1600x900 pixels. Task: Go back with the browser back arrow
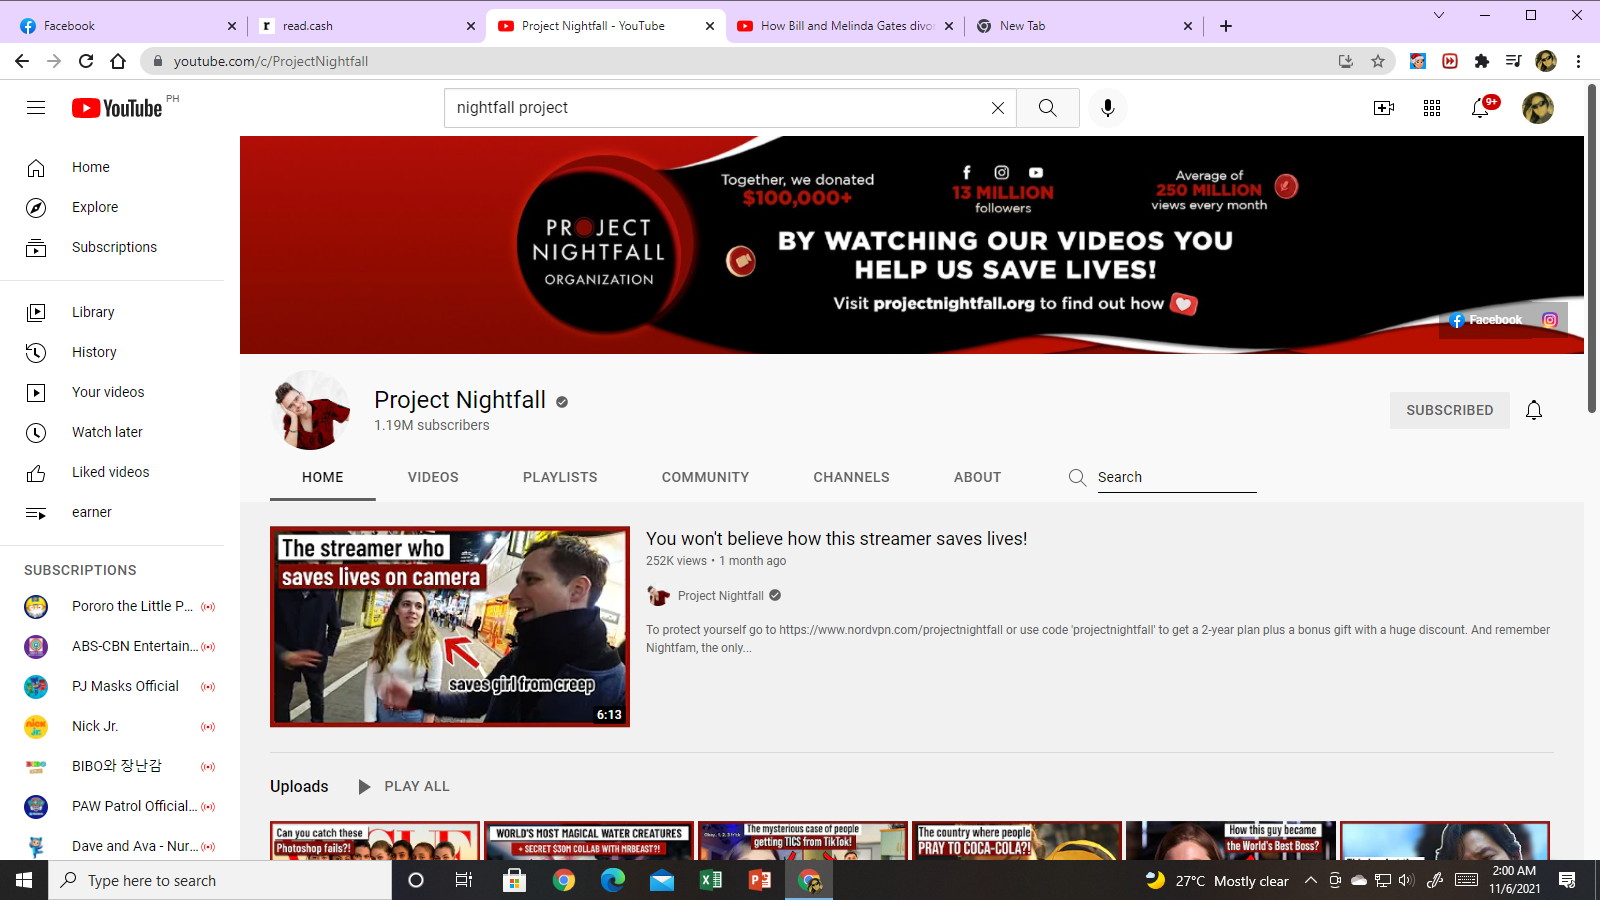click(22, 61)
